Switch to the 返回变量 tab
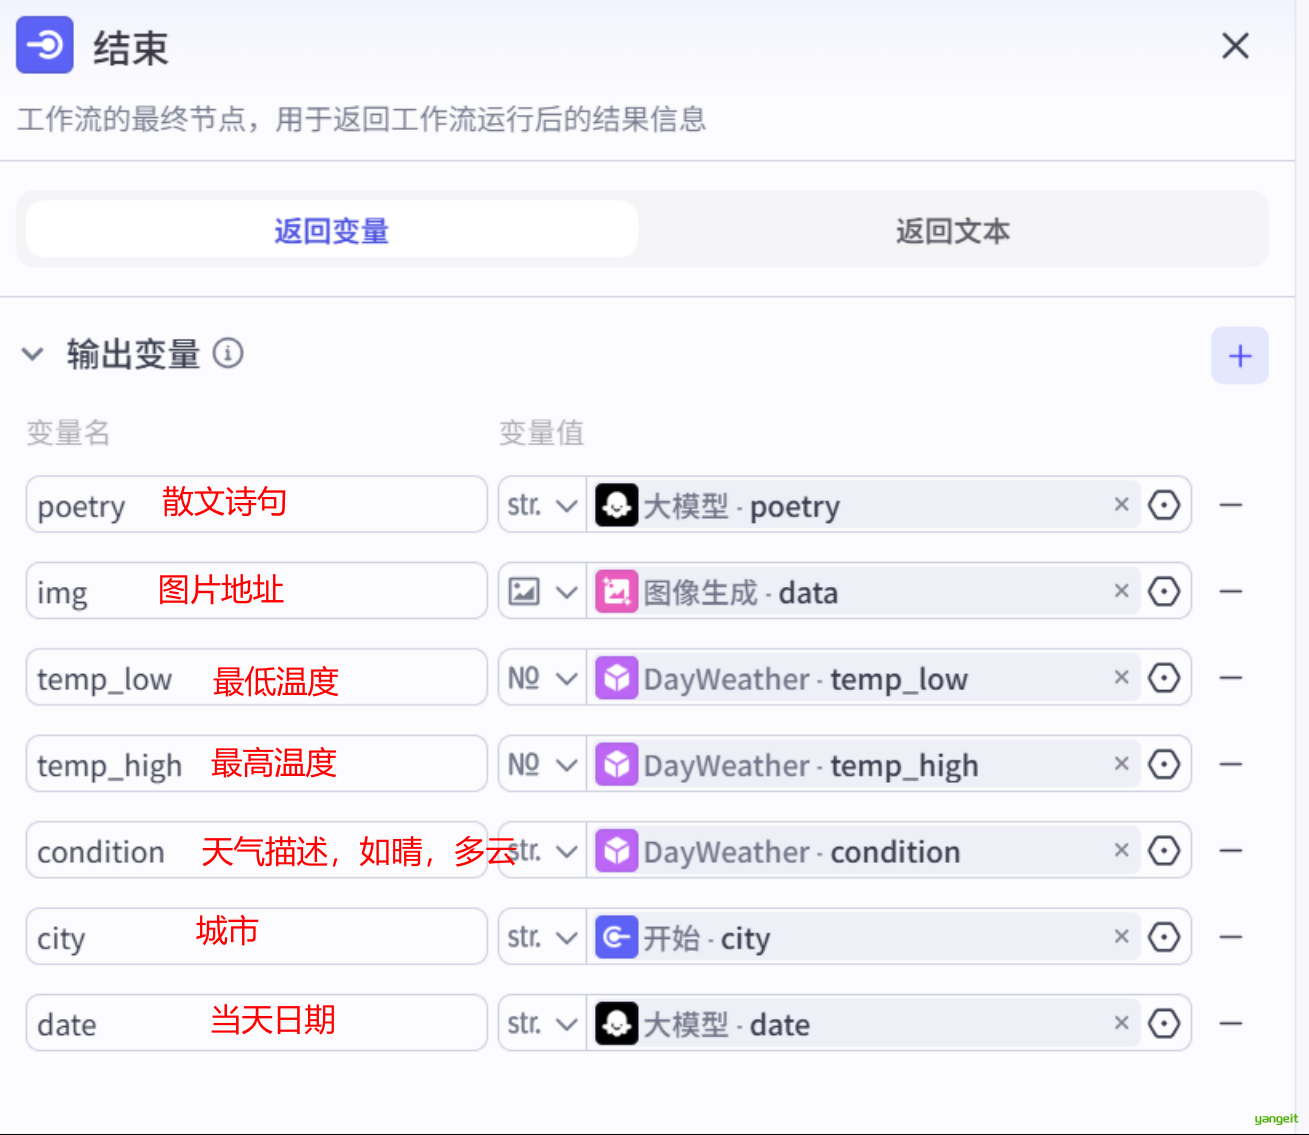1309x1135 pixels. (331, 231)
